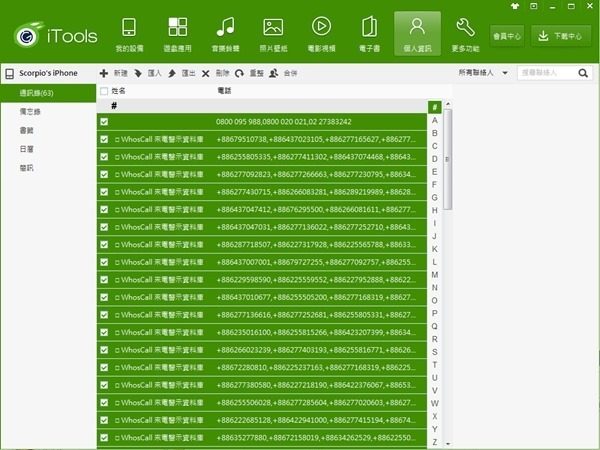Select Calendar in the sidebar

pyautogui.click(x=48, y=149)
